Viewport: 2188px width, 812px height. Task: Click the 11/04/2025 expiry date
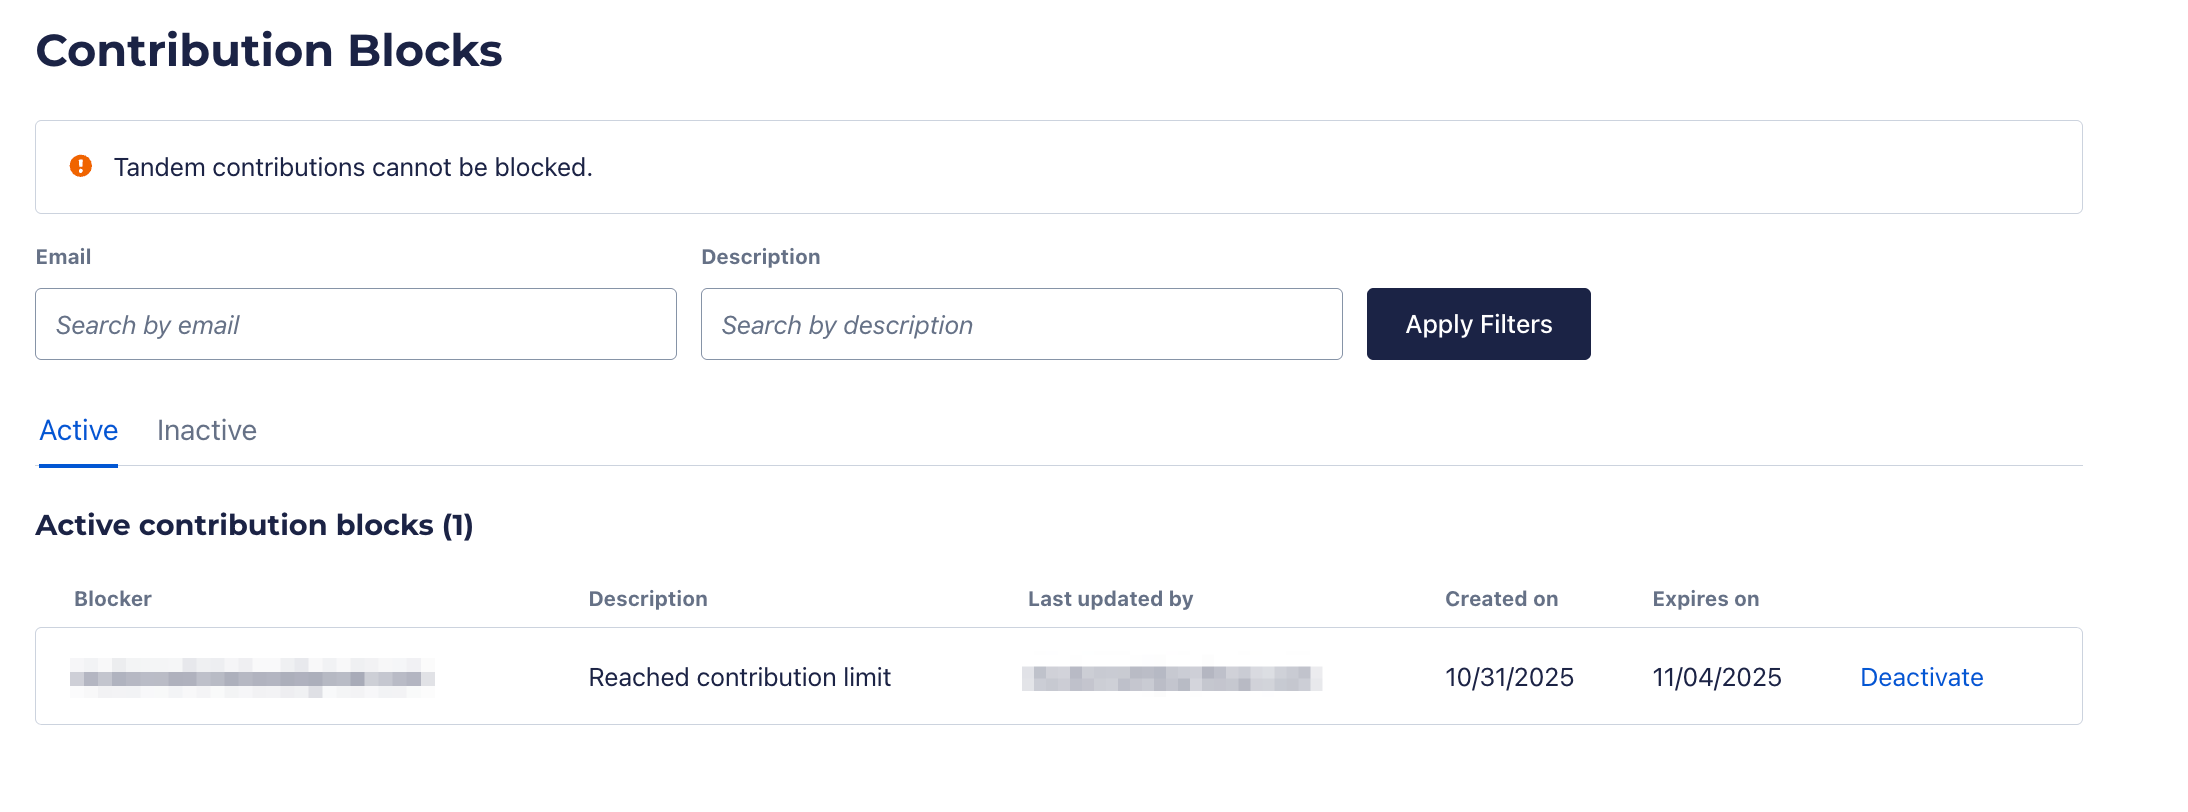pyautogui.click(x=1716, y=677)
